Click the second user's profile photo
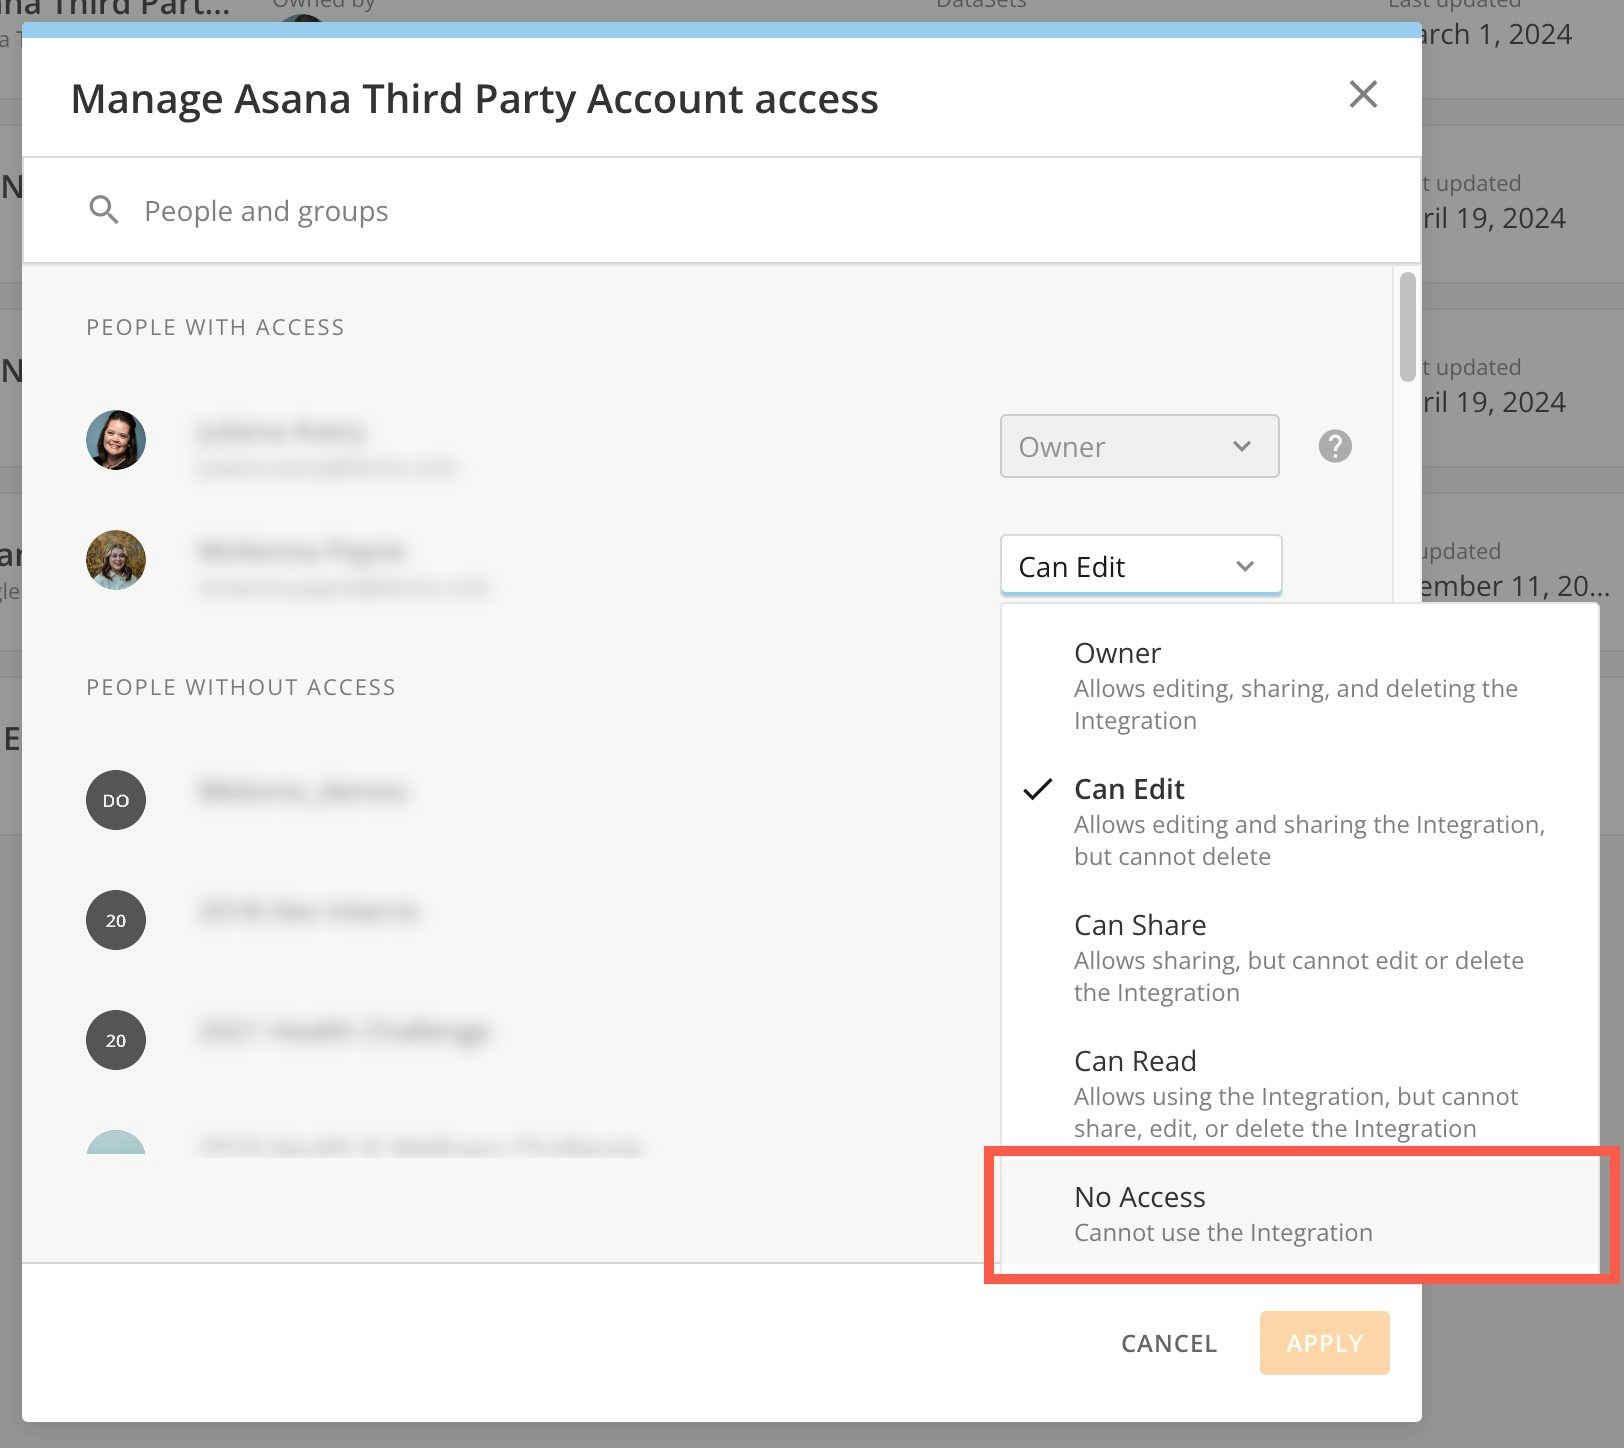The width and height of the screenshot is (1624, 1448). tap(116, 560)
